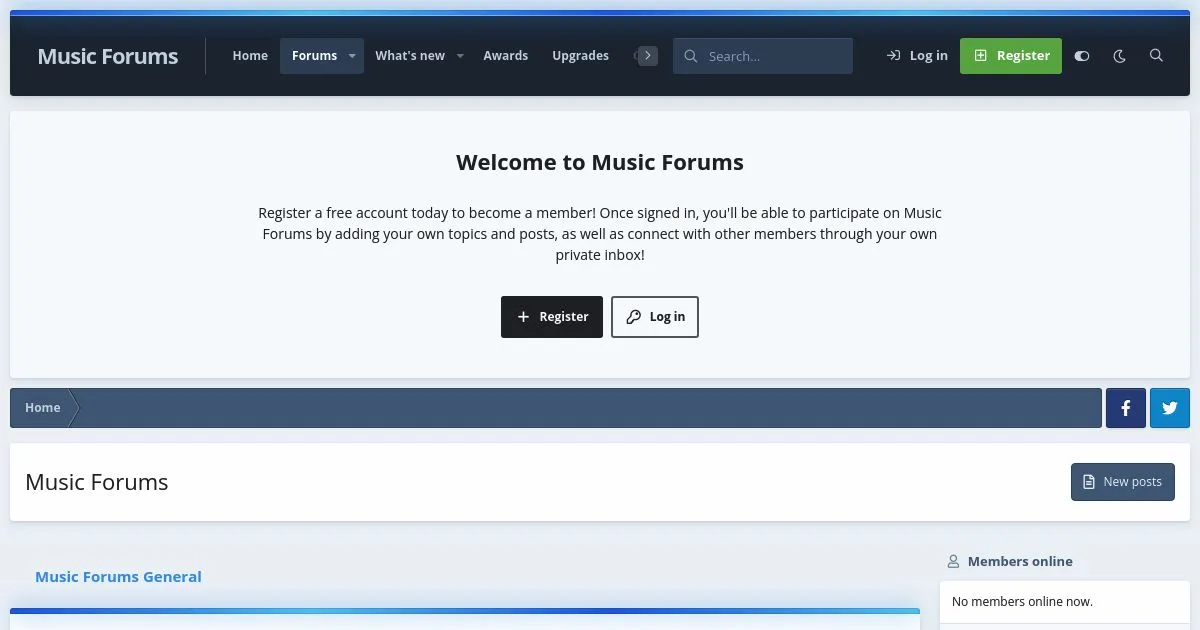Open New posts button
The height and width of the screenshot is (630, 1200).
[x=1122, y=482]
